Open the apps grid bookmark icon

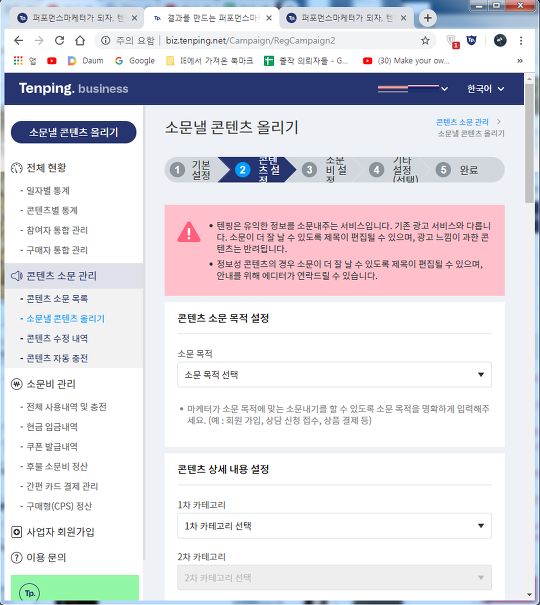pos(18,61)
